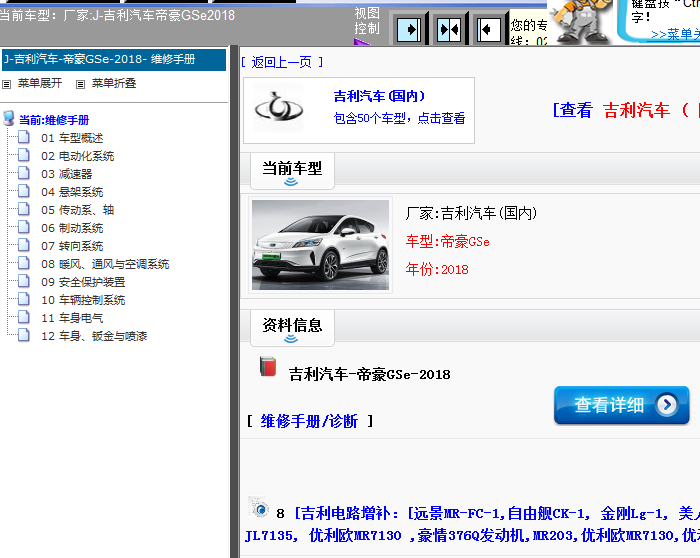Select the 当前车型 tab

(292, 171)
